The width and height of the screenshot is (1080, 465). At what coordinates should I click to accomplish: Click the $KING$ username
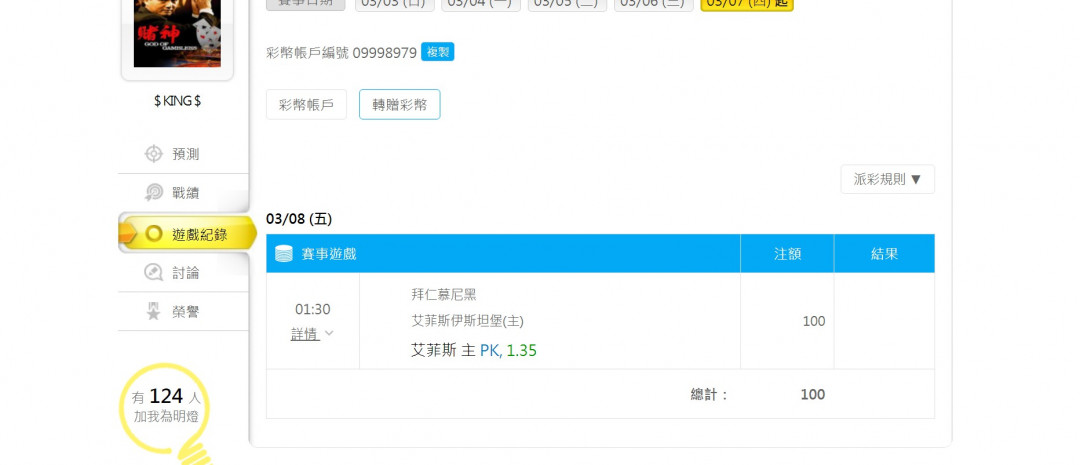178,101
